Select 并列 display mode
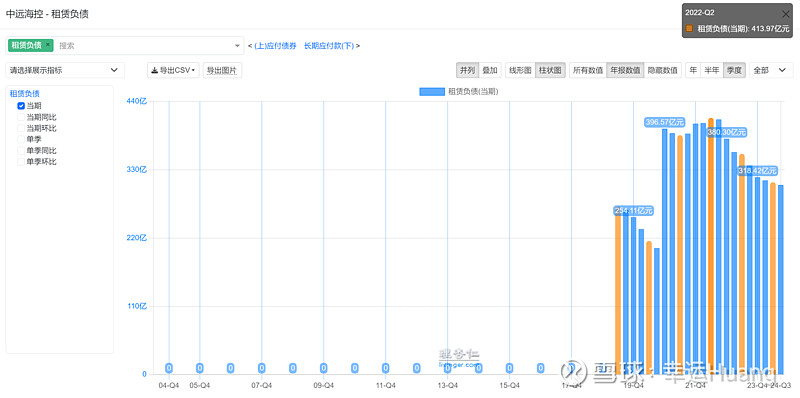This screenshot has width=800, height=398. tap(467, 70)
